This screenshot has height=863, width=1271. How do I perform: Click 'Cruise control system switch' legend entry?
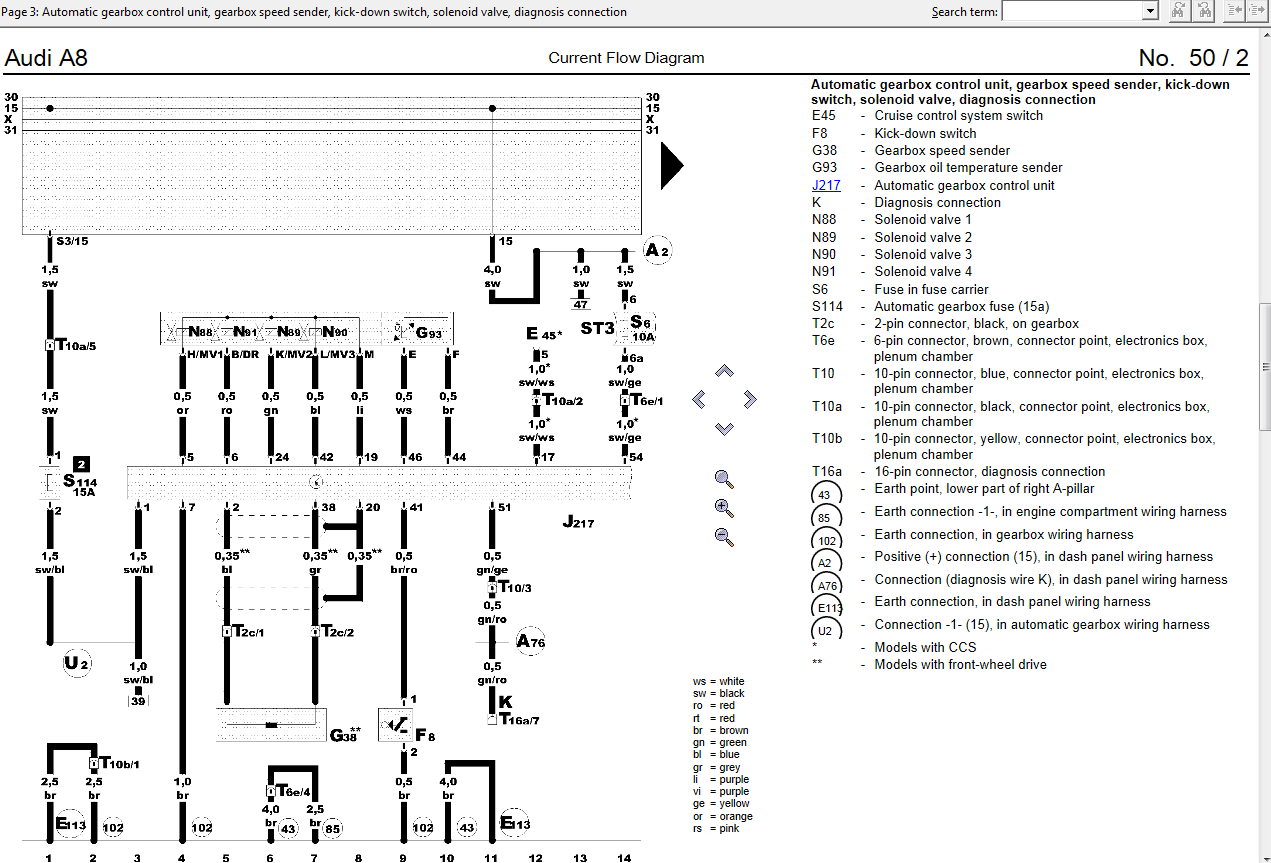click(x=958, y=116)
